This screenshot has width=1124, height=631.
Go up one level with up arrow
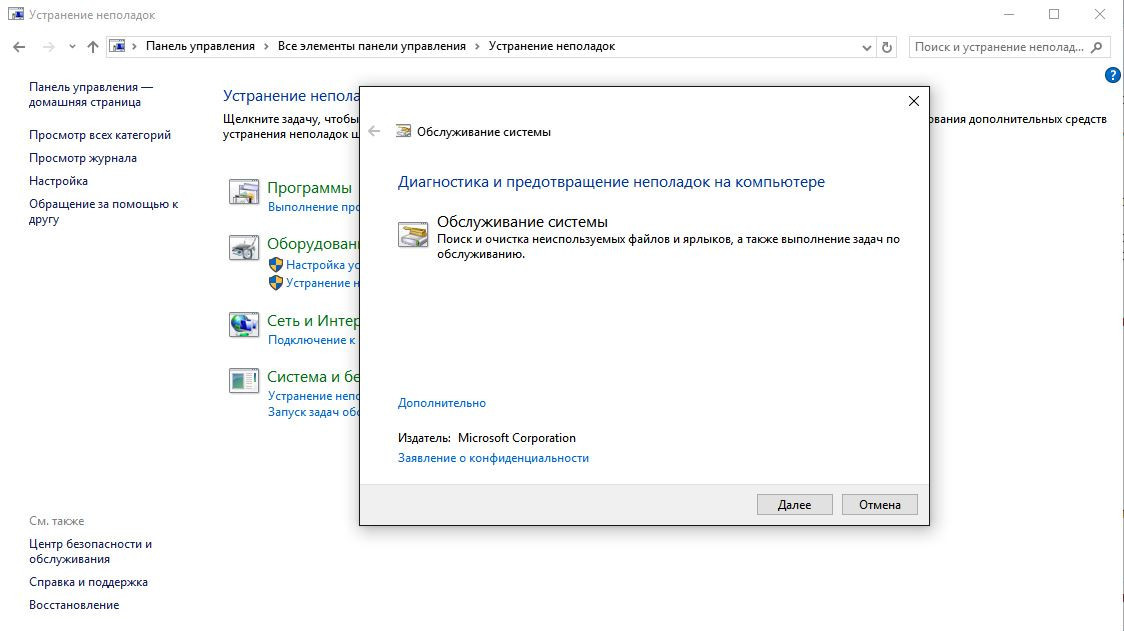coord(93,47)
